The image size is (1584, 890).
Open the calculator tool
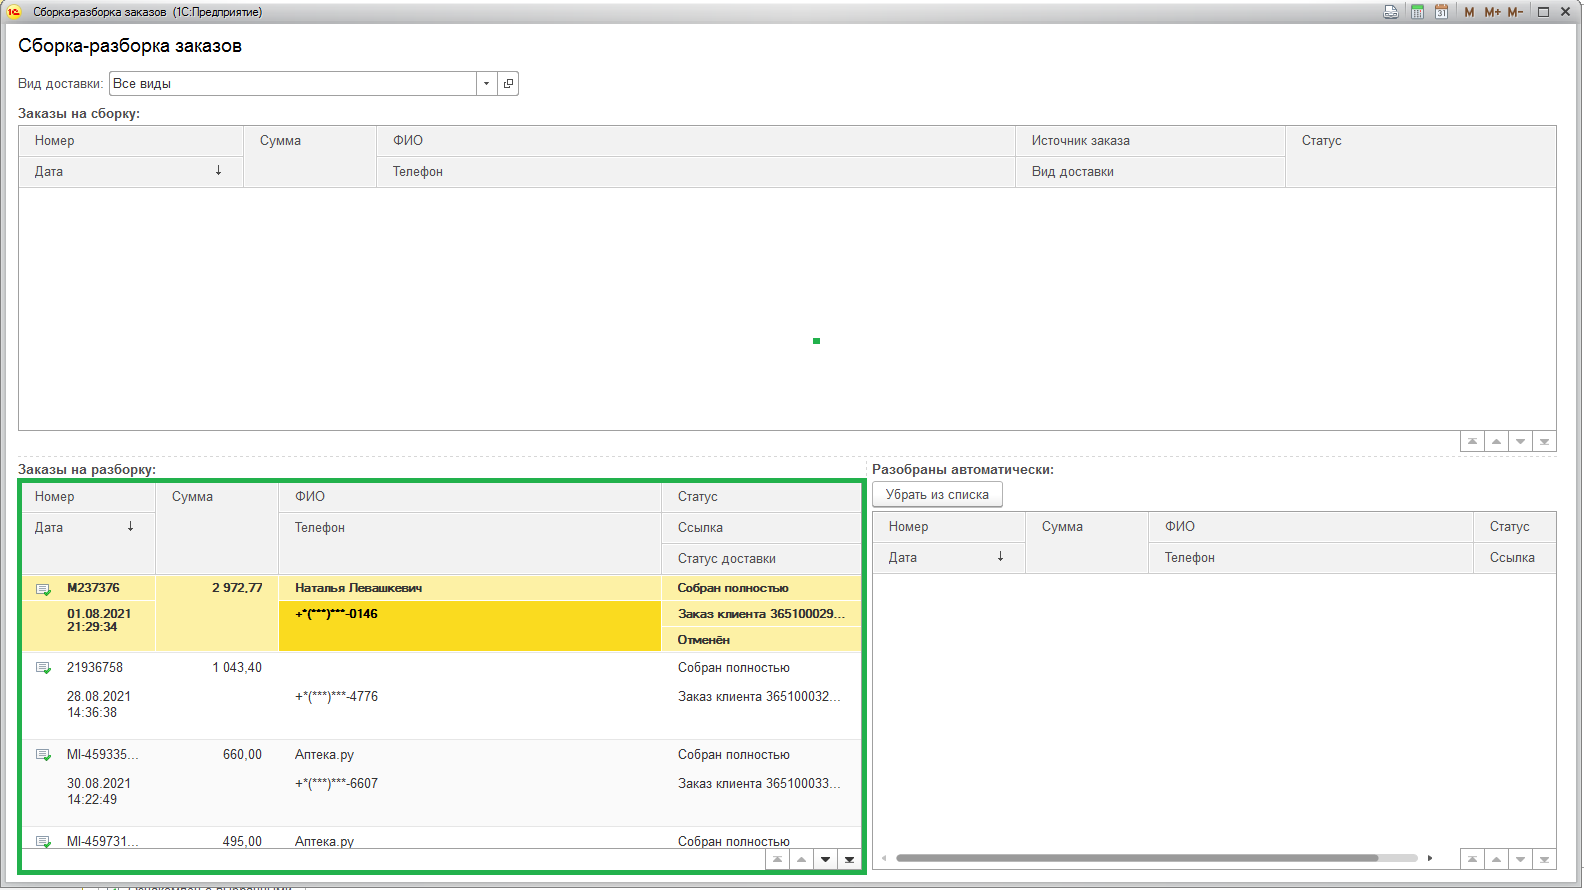1417,12
